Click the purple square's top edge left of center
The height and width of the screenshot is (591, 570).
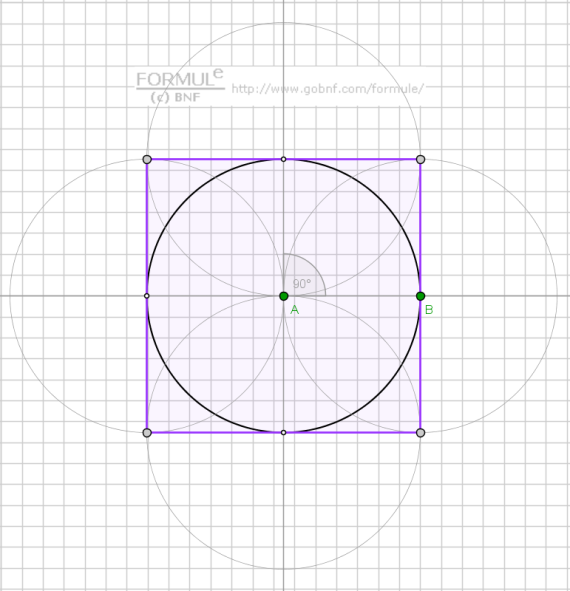click(215, 159)
